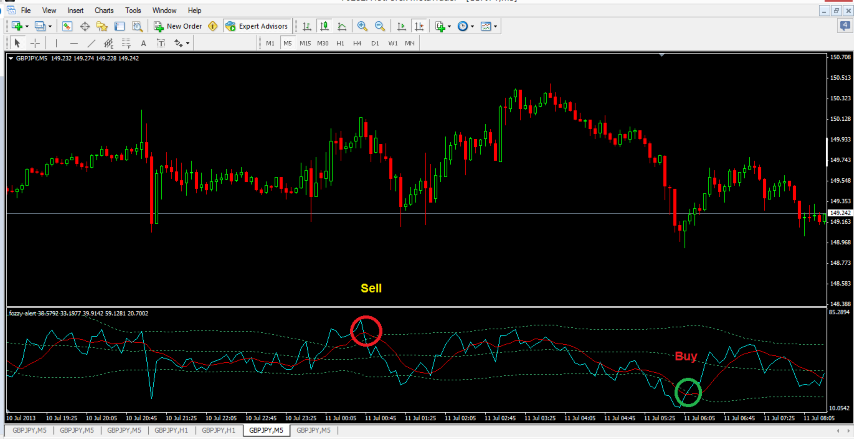Open the chat icon at top right
The height and width of the screenshot is (439, 854).
tap(846, 26)
